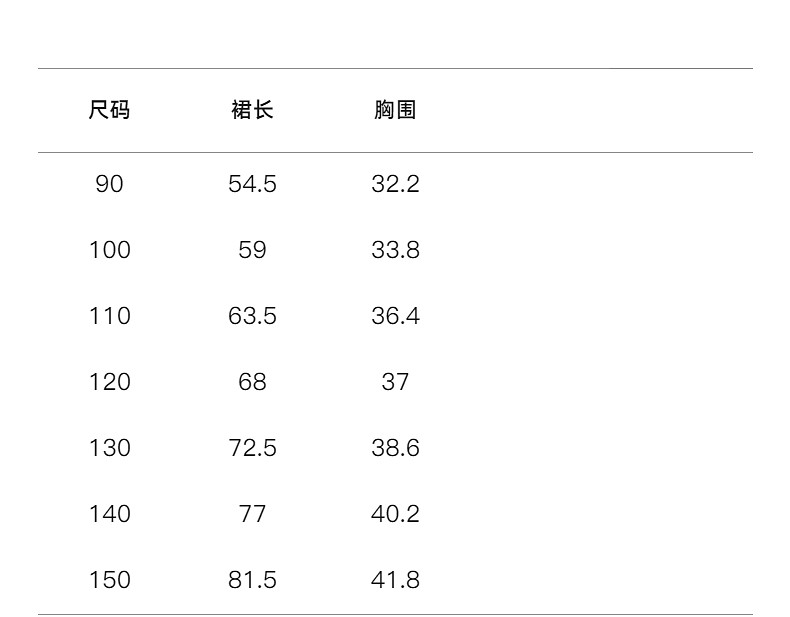Click the 胸围 column header

(395, 110)
